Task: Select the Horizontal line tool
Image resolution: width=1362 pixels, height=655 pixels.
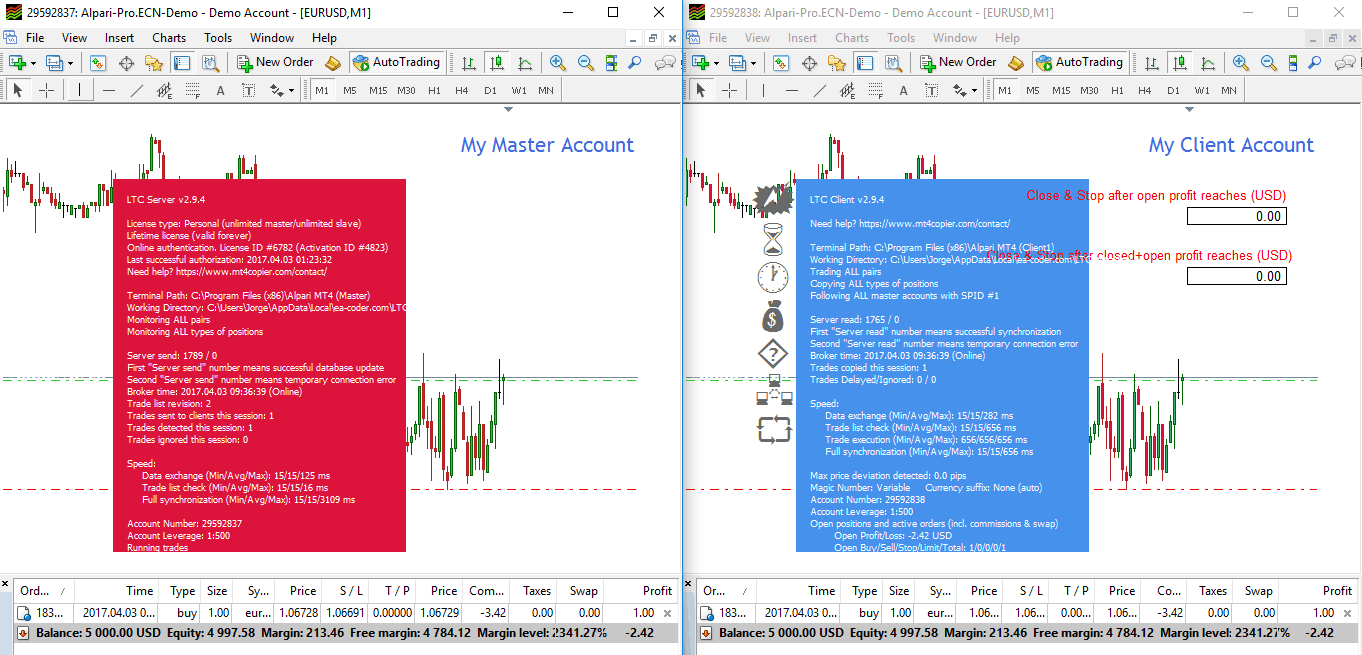Action: pyautogui.click(x=109, y=89)
